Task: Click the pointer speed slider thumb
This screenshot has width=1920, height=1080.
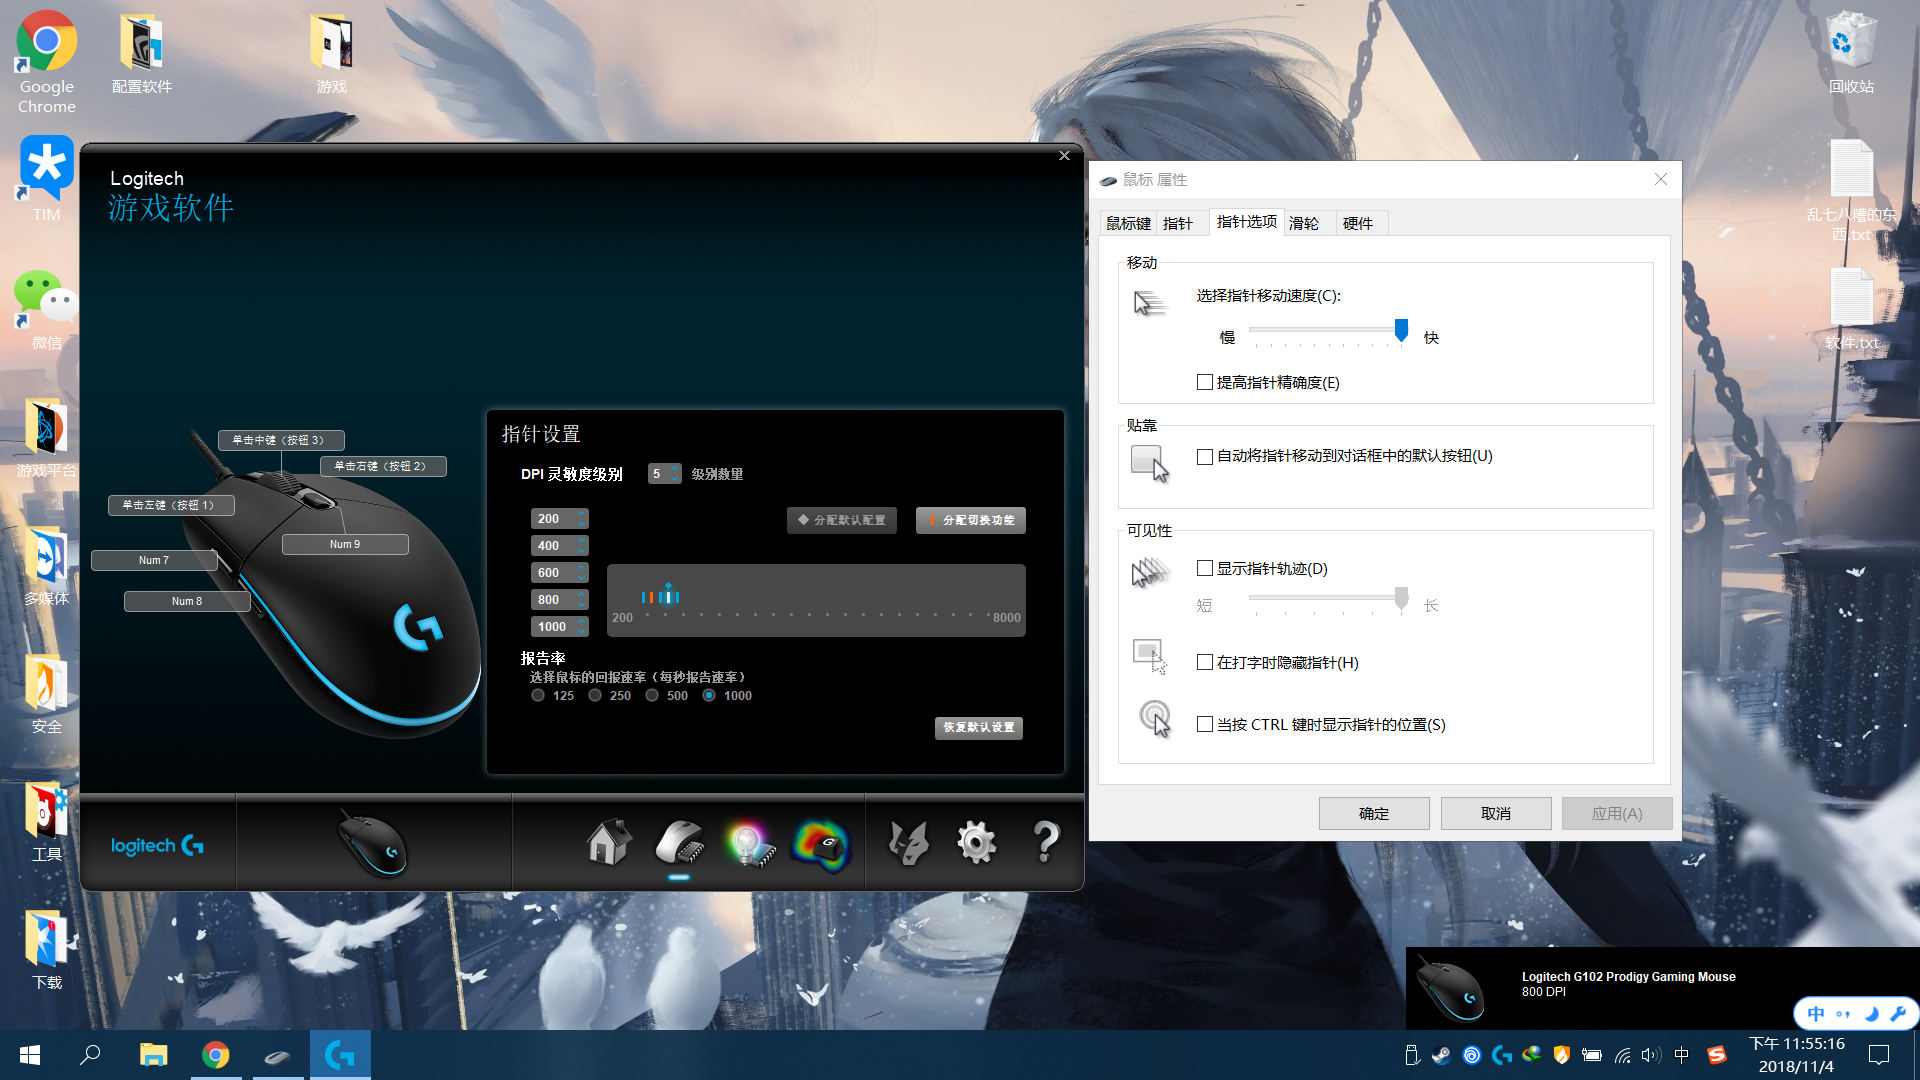Action: click(x=1401, y=331)
